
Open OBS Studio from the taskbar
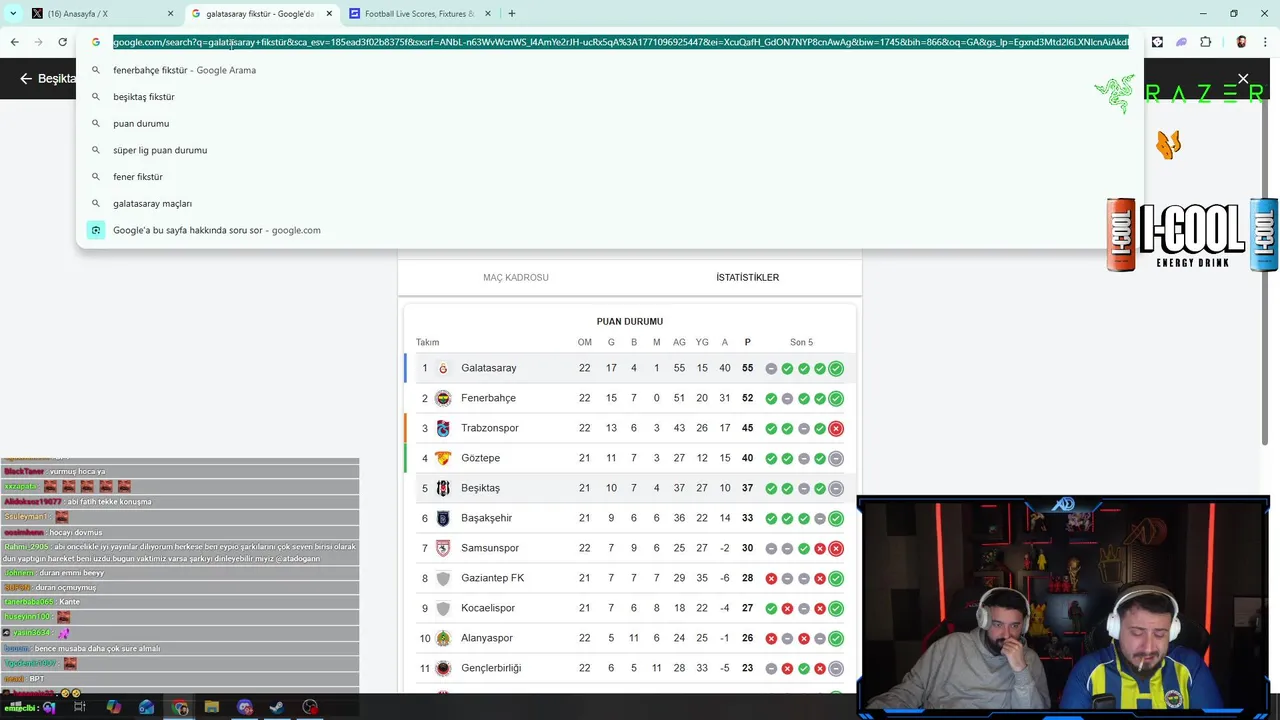[310, 707]
